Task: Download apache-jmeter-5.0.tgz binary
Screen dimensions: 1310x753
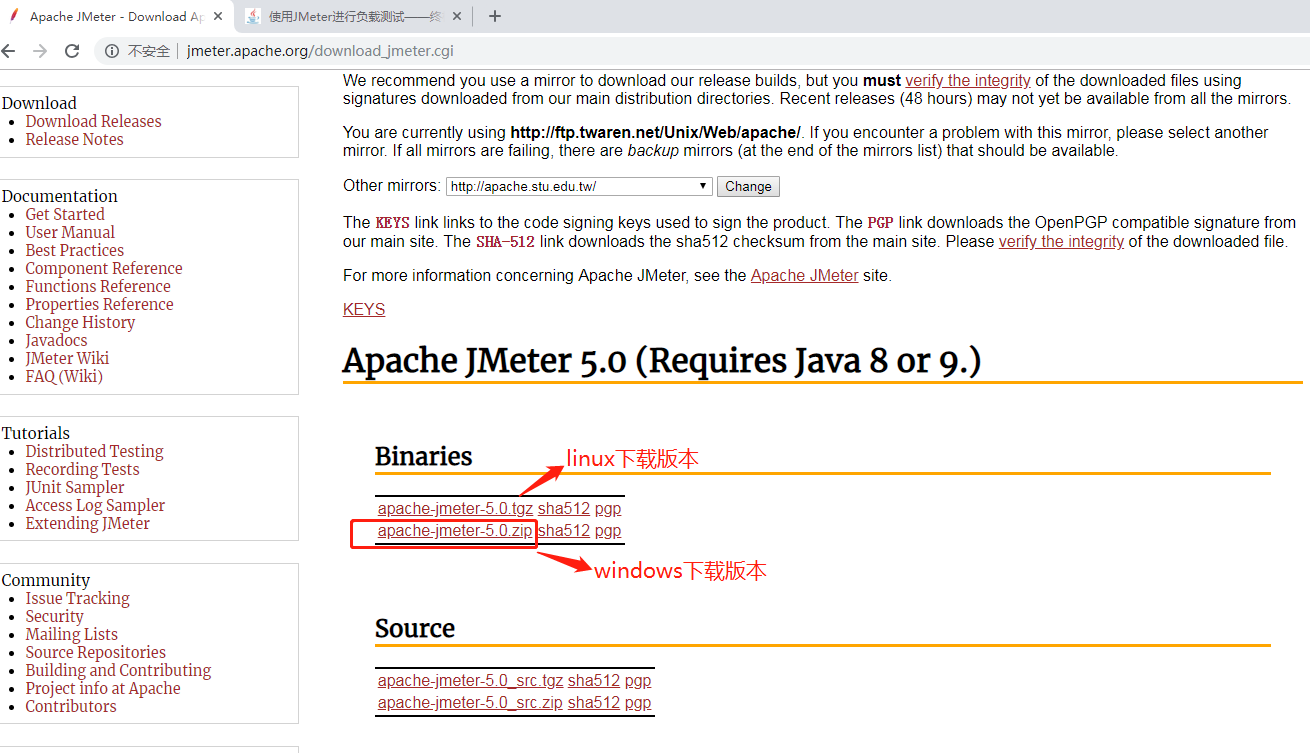Action: 455,508
